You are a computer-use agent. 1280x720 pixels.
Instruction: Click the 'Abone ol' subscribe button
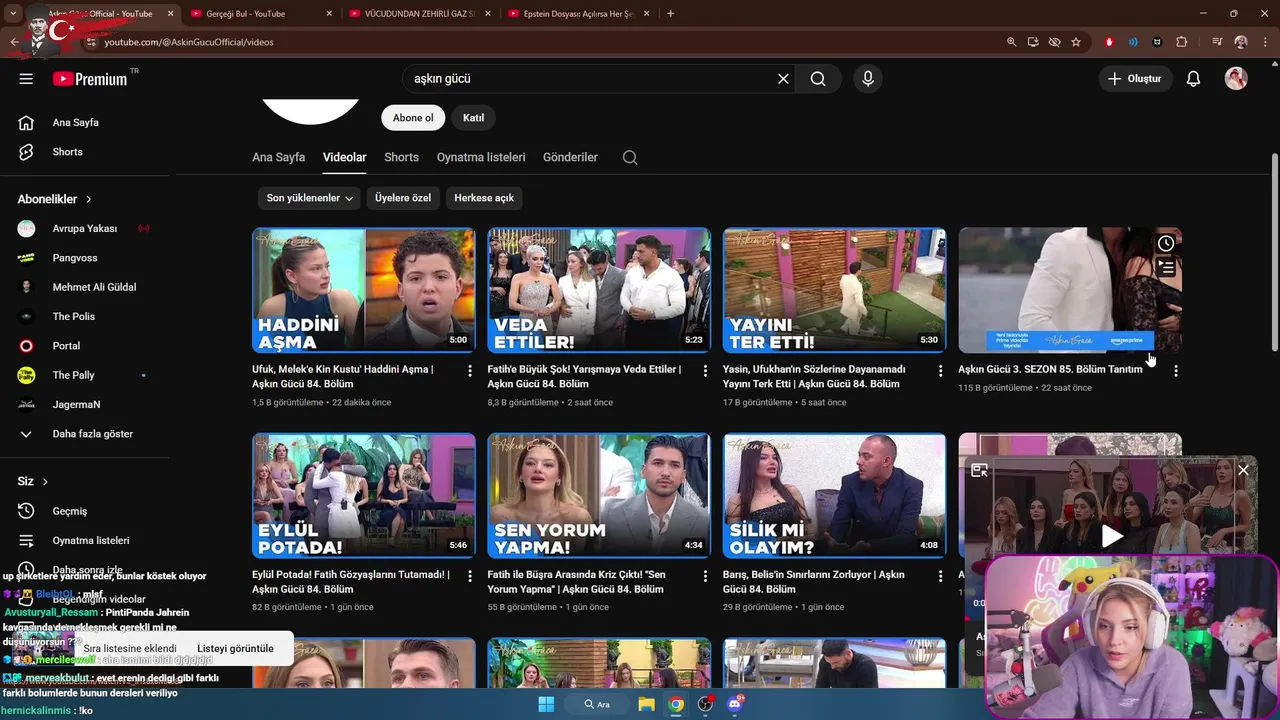[413, 118]
